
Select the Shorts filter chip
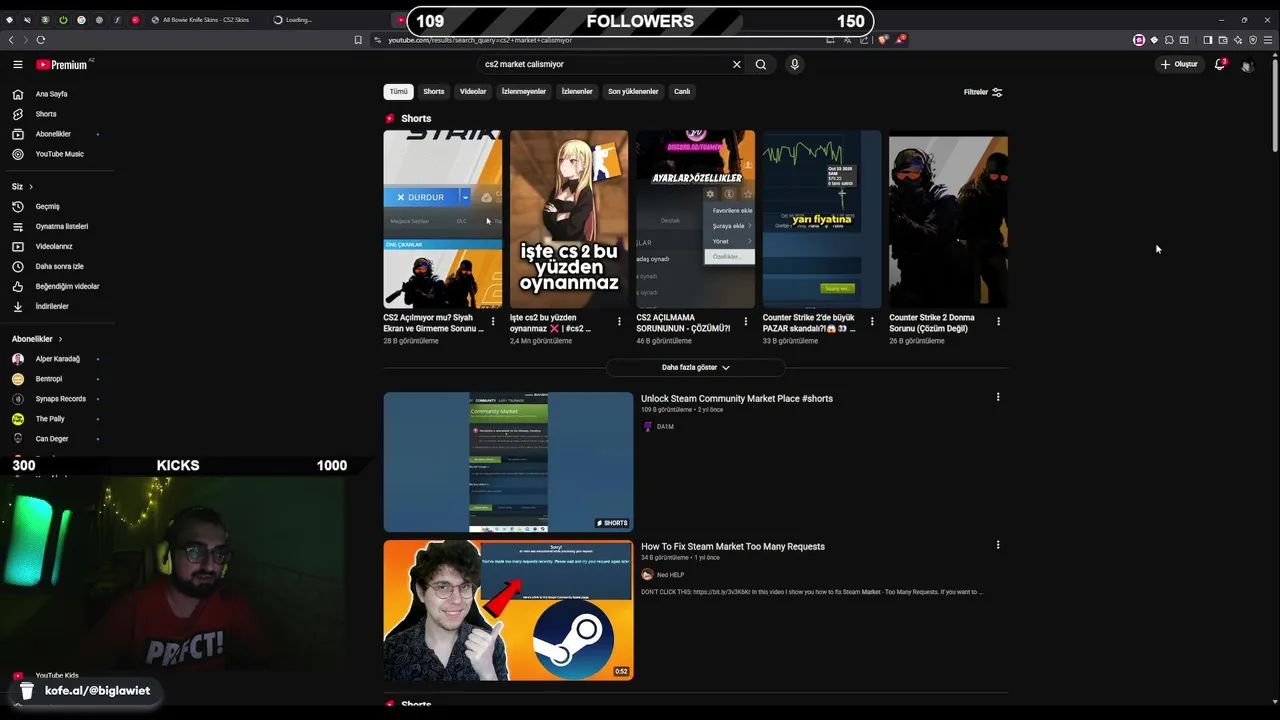(433, 91)
